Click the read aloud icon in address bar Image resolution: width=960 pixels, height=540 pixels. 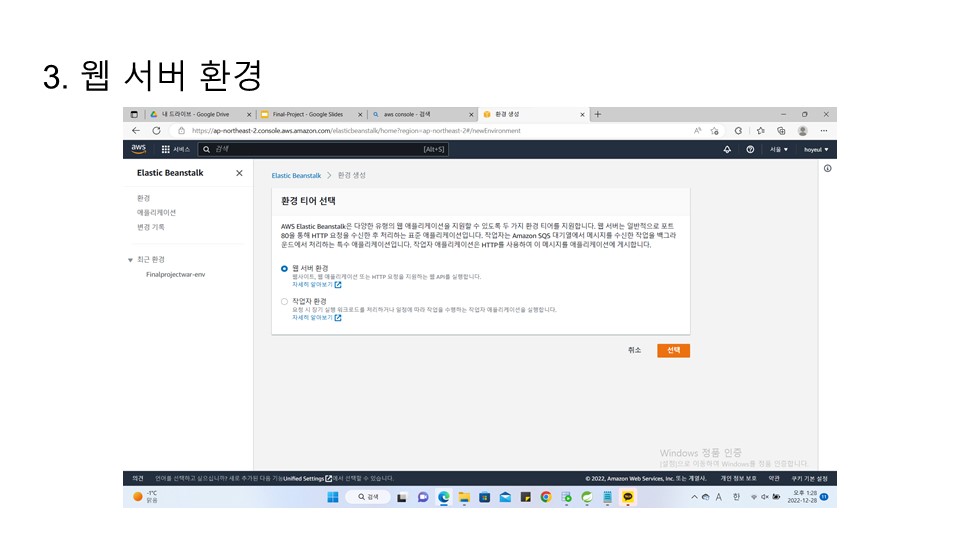(x=697, y=130)
